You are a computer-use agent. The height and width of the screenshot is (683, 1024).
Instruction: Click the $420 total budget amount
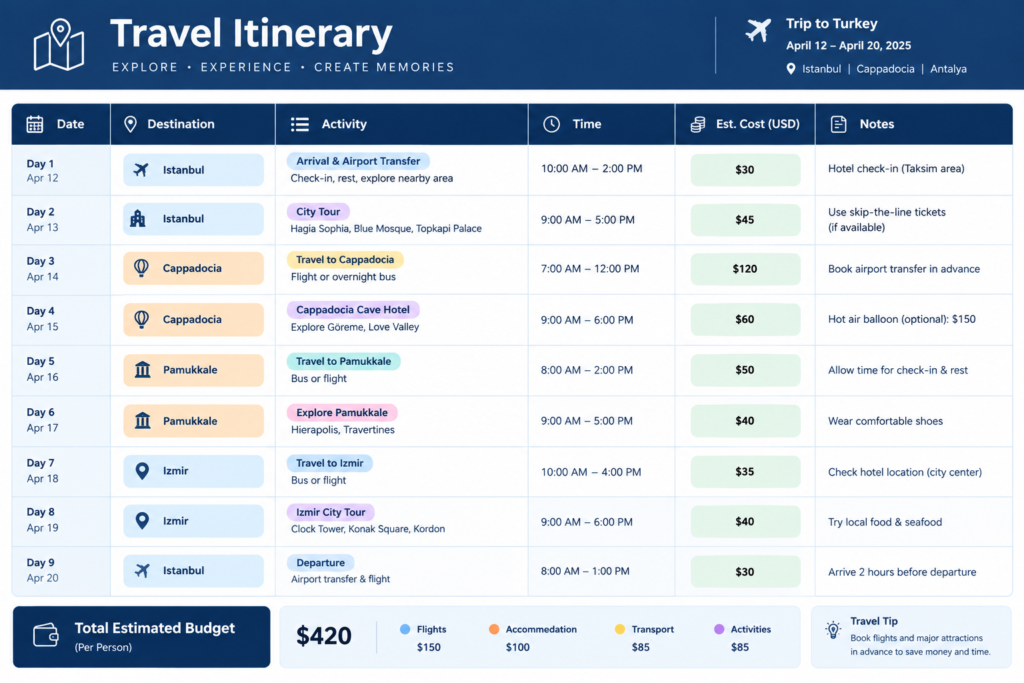324,636
